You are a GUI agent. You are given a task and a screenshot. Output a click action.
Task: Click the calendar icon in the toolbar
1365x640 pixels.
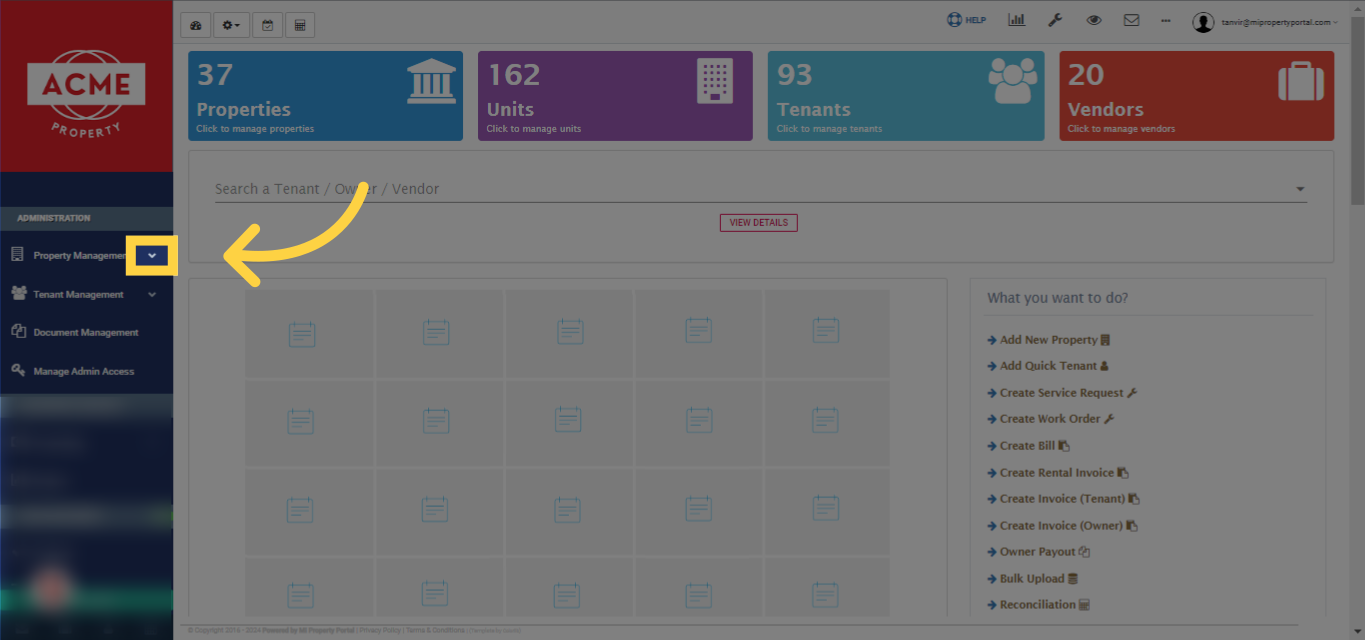click(x=267, y=24)
